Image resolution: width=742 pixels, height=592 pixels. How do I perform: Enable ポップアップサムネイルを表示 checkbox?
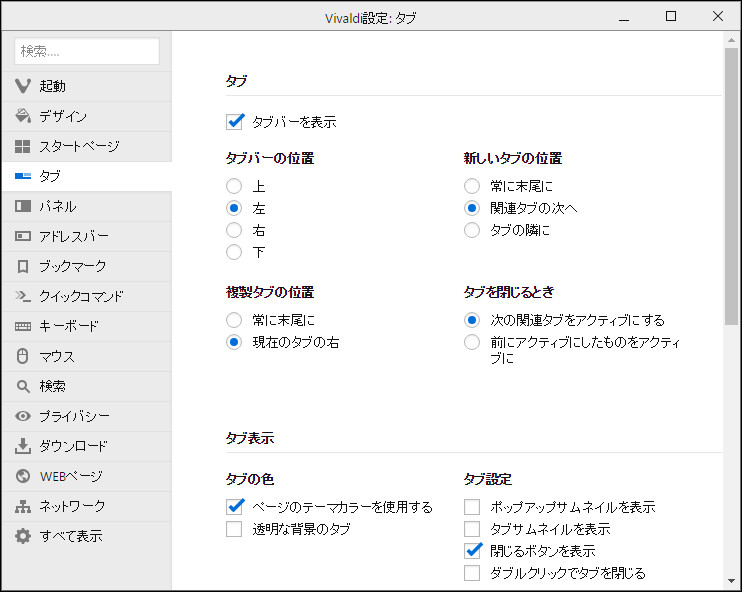pos(472,507)
